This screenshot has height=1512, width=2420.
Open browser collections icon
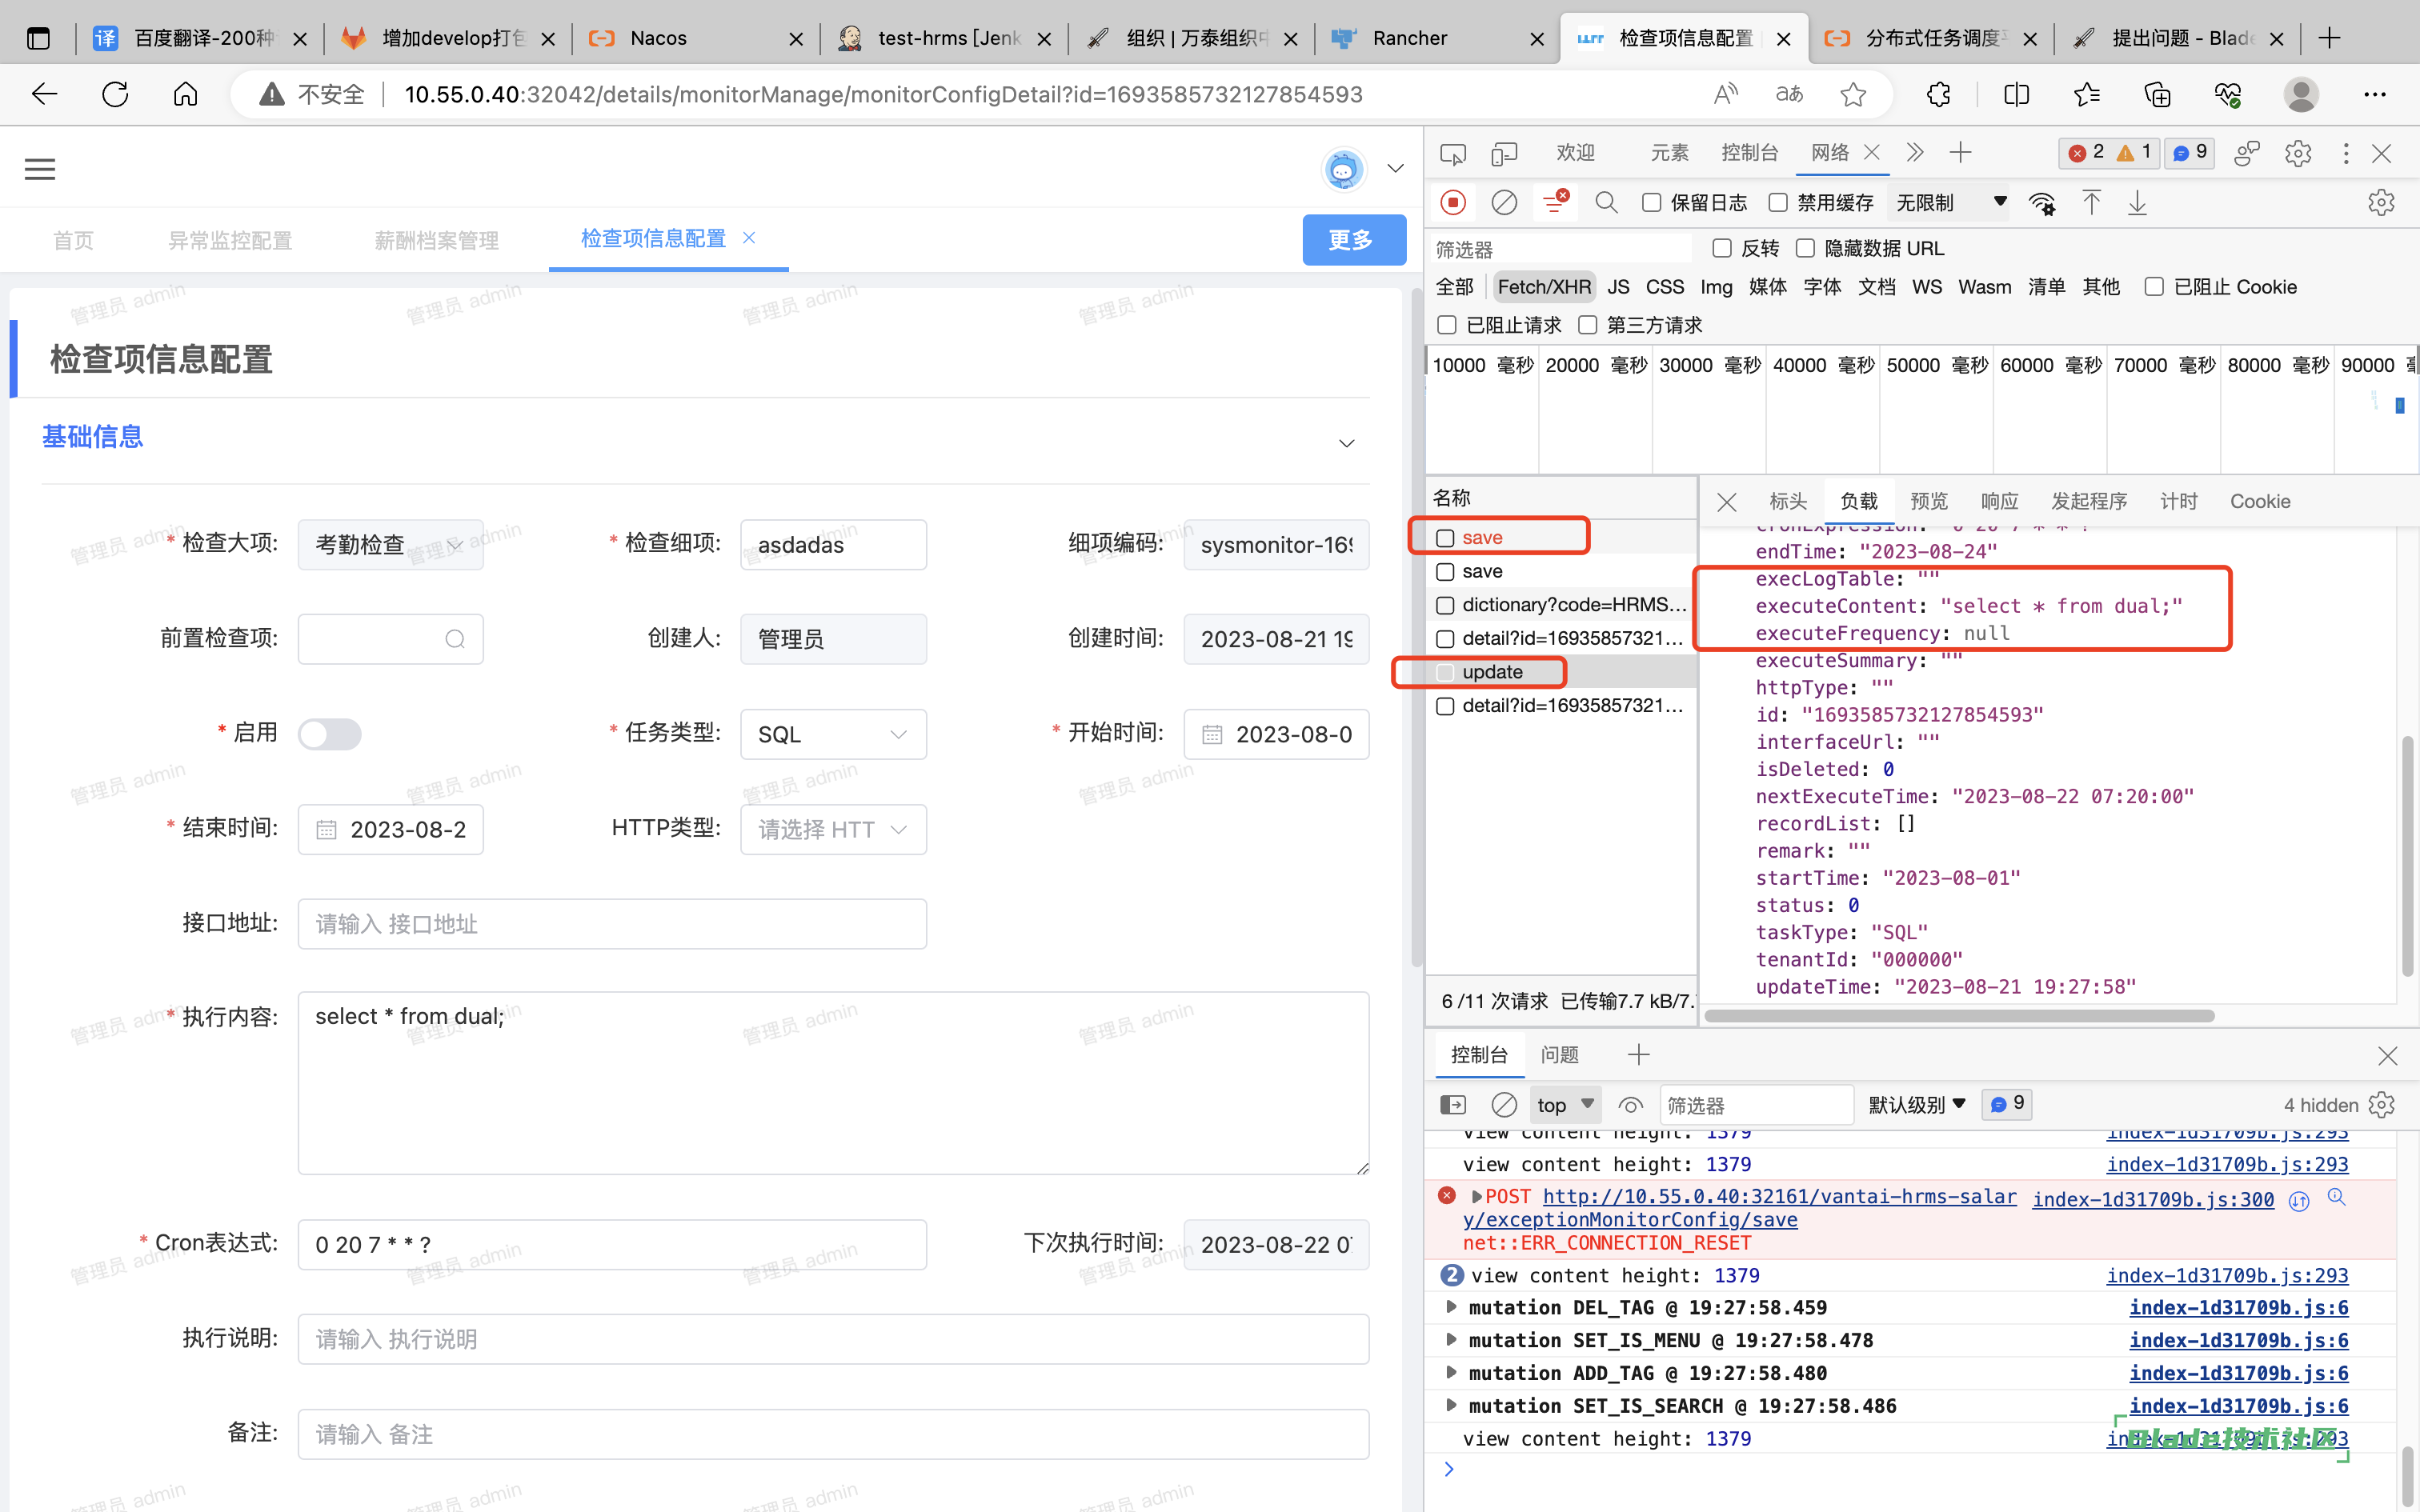point(2157,94)
